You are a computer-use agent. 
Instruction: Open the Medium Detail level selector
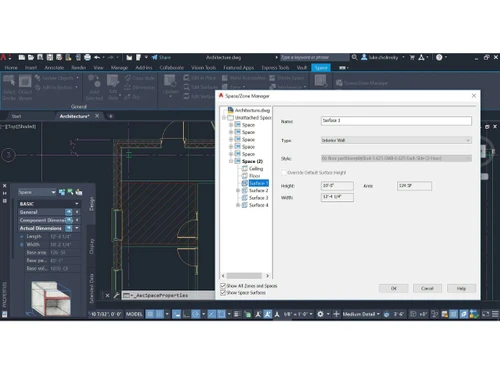(x=361, y=314)
